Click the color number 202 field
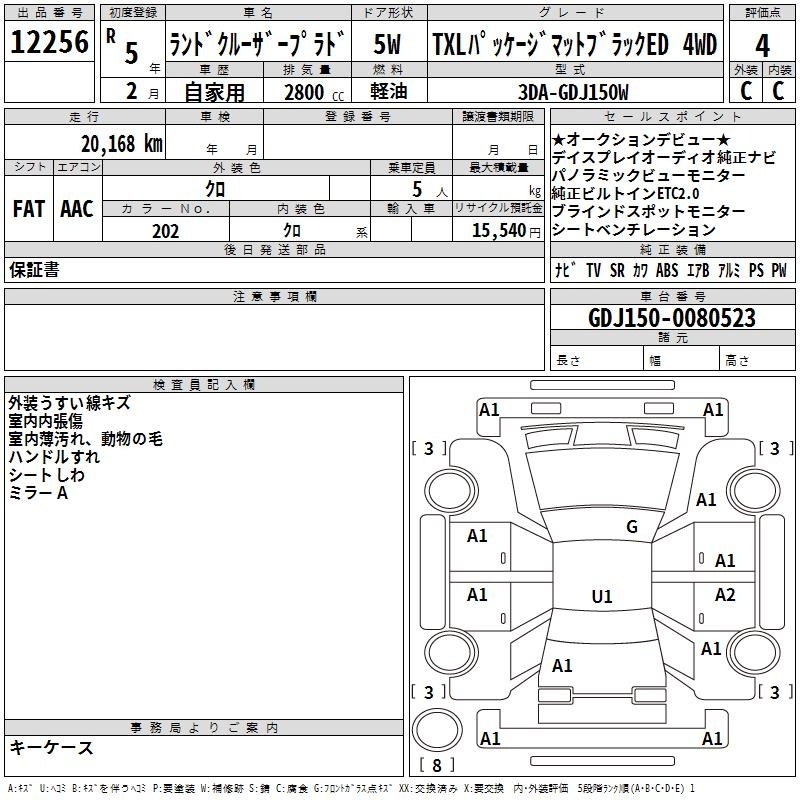 (165, 230)
